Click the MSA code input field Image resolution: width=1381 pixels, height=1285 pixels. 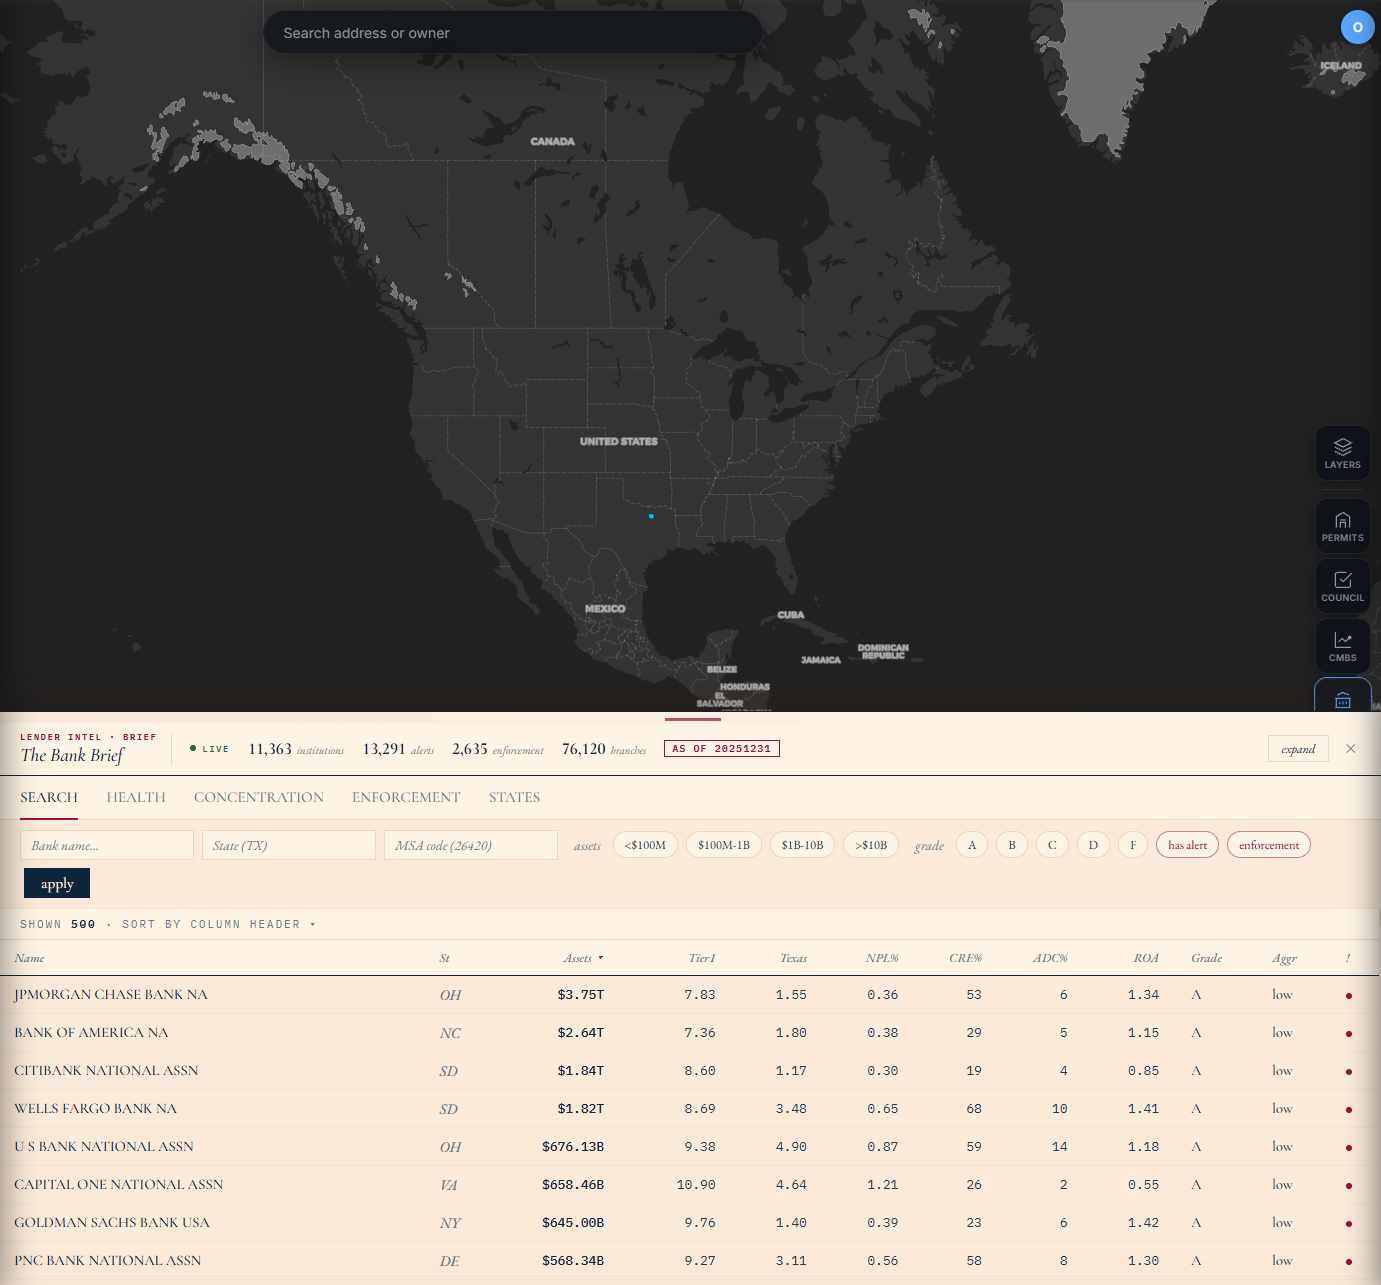pyautogui.click(x=471, y=845)
